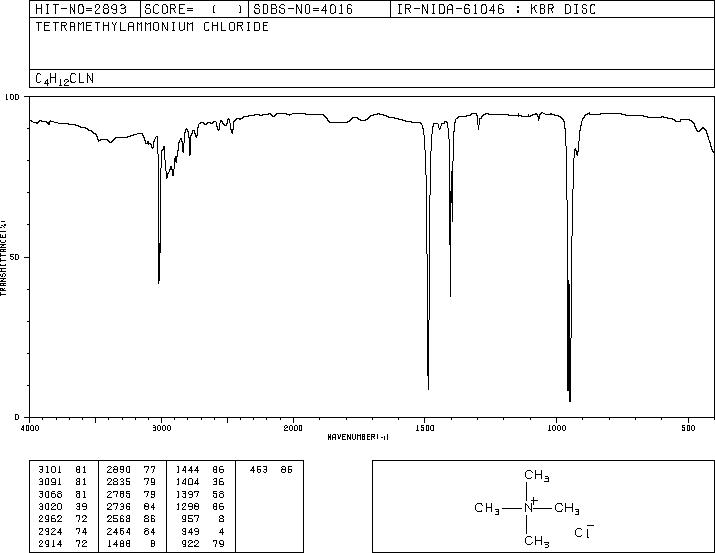Click the Cl- chloride ion in structure
The height and width of the screenshot is (553, 715).
pyautogui.click(x=584, y=532)
